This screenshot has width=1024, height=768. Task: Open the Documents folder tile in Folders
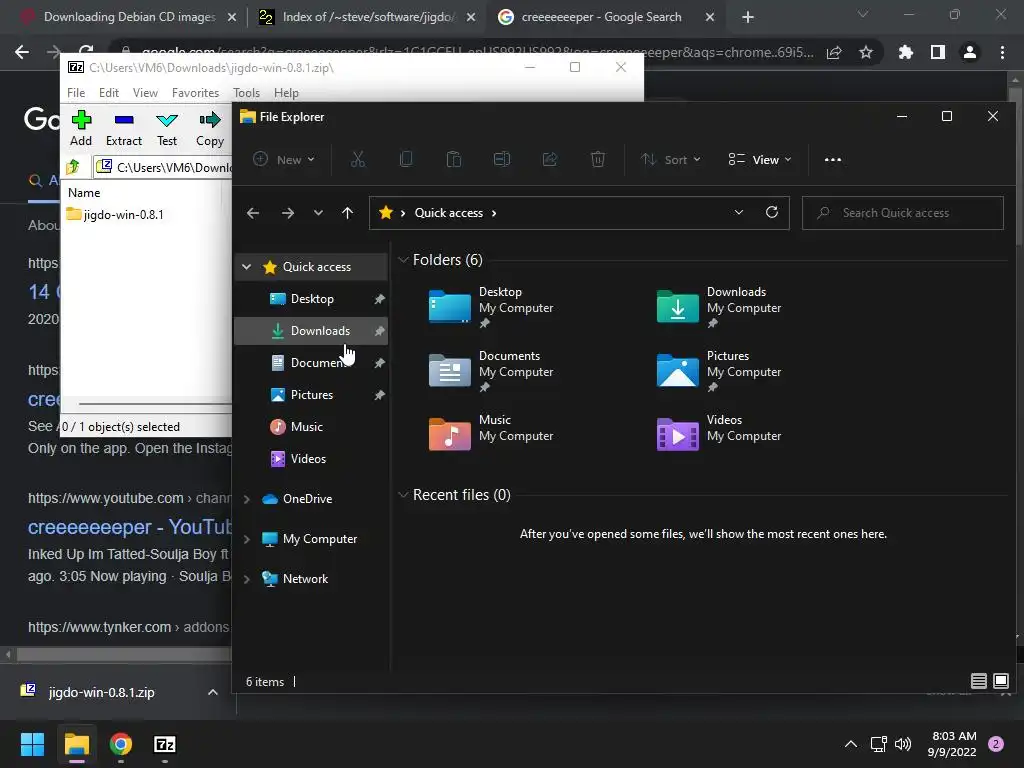click(x=491, y=371)
